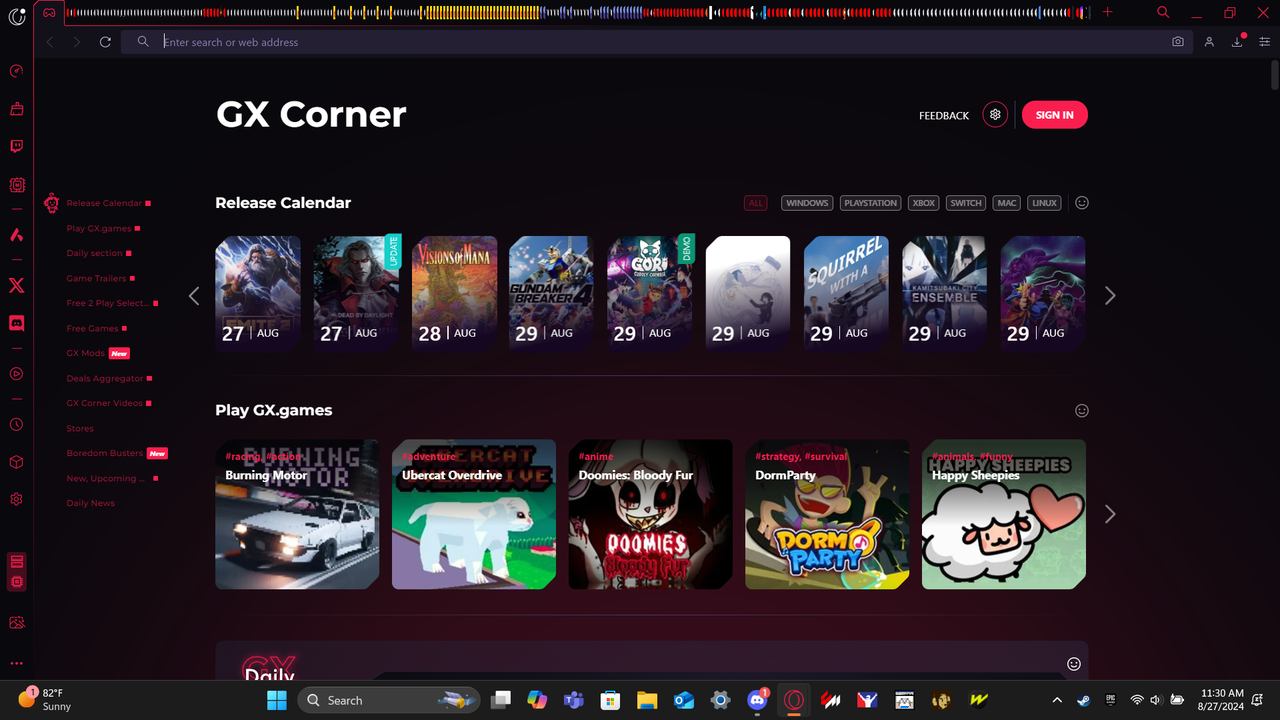Click the snapshot camera icon in address bar
The height and width of the screenshot is (720, 1280).
[1178, 42]
